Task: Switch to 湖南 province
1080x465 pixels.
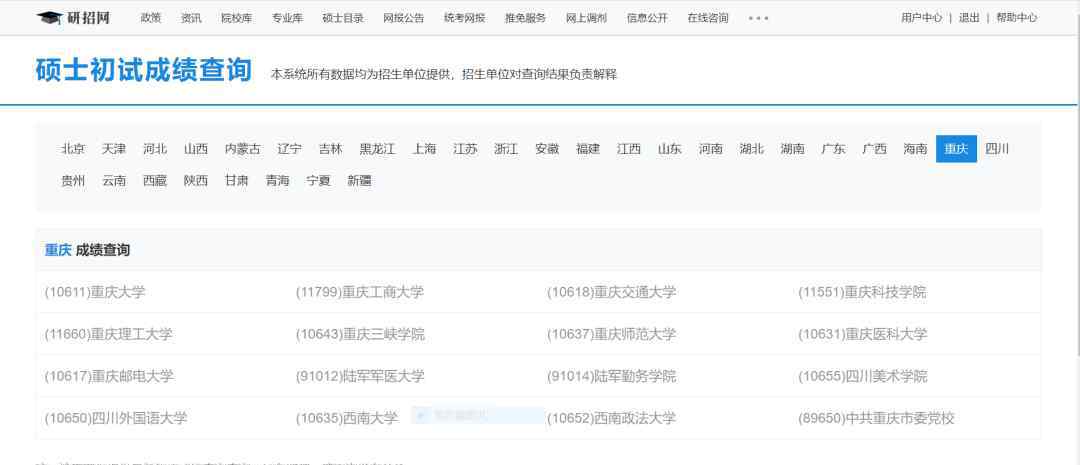Action: click(793, 149)
